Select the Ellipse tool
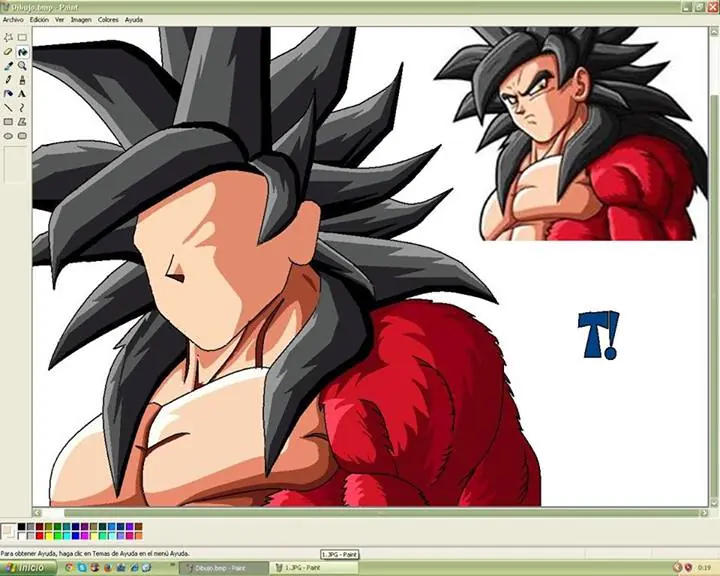Image resolution: width=720 pixels, height=576 pixels. 8,136
